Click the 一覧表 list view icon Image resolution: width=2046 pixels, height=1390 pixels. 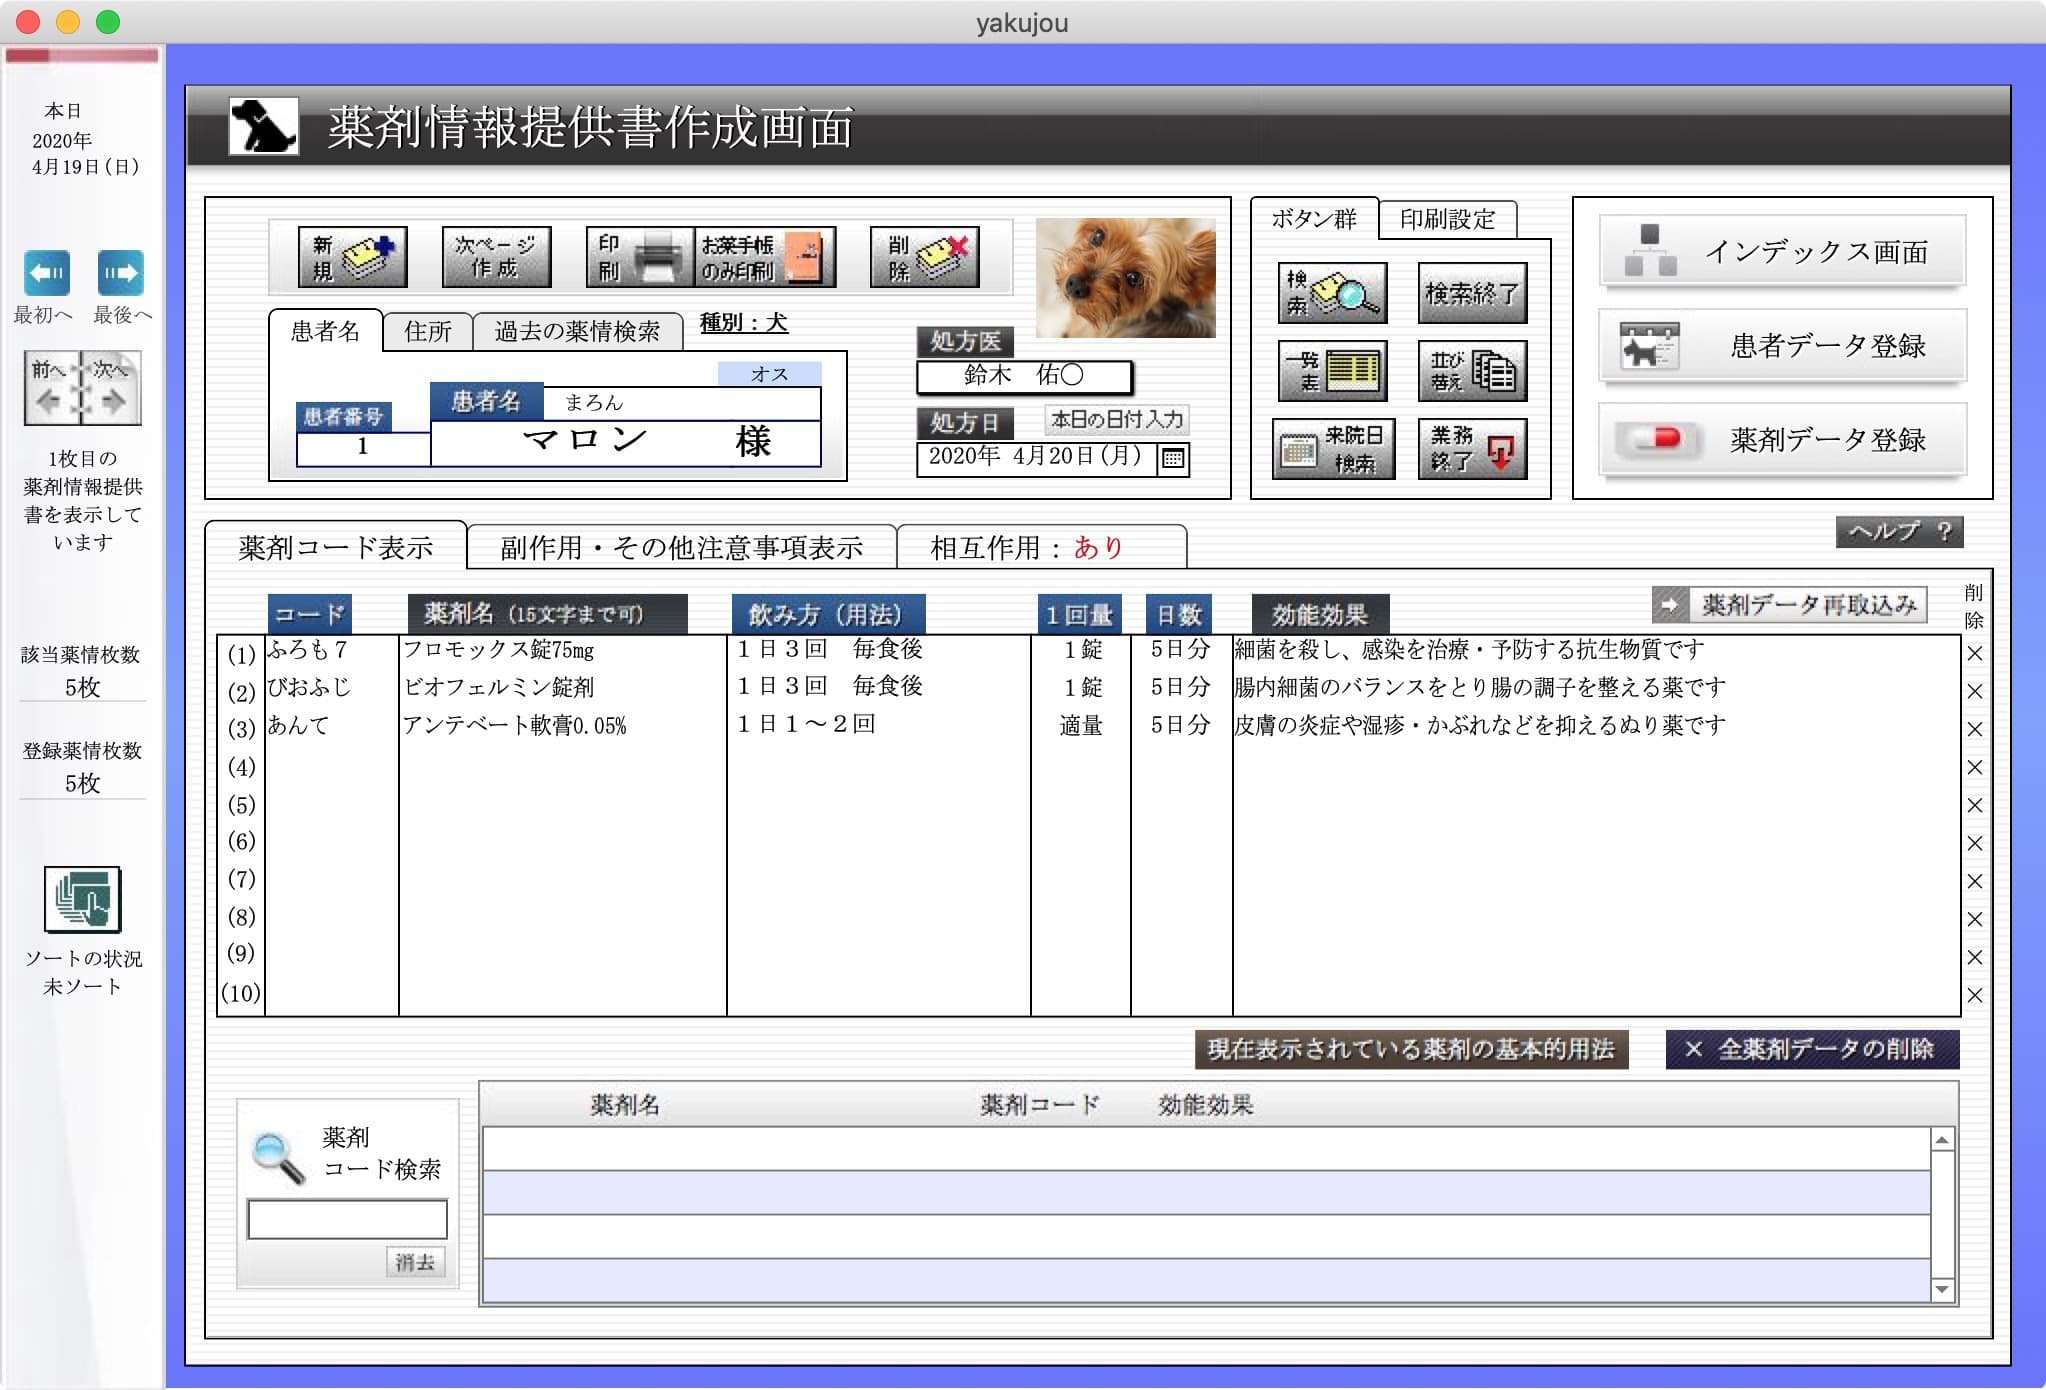(1334, 371)
